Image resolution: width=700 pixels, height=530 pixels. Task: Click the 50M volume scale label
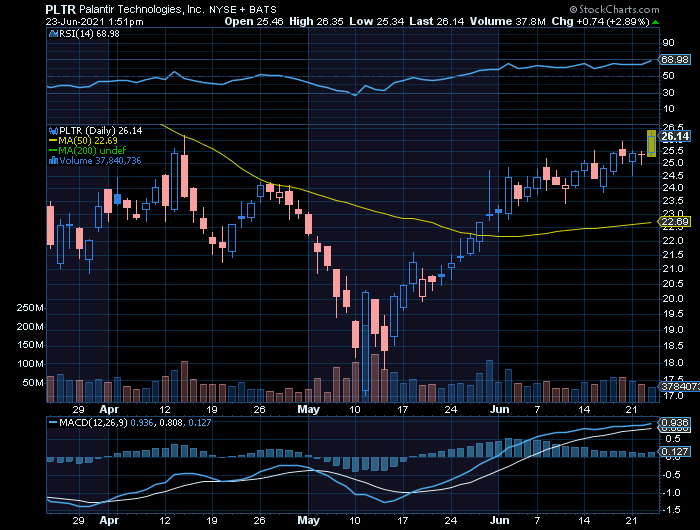click(x=33, y=383)
